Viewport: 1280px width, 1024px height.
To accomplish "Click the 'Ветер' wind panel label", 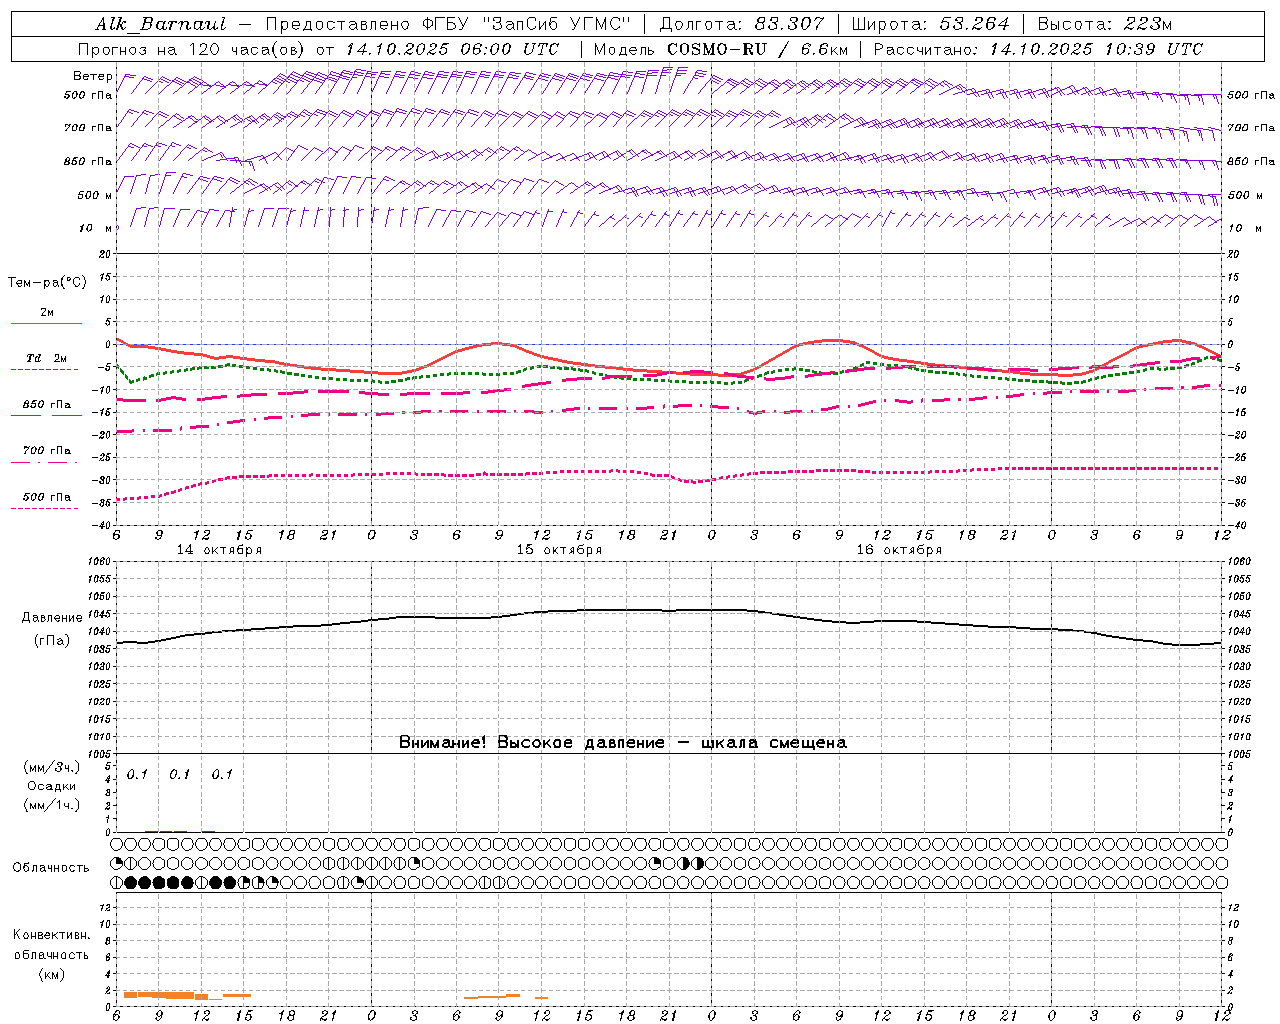I will 93,76.
